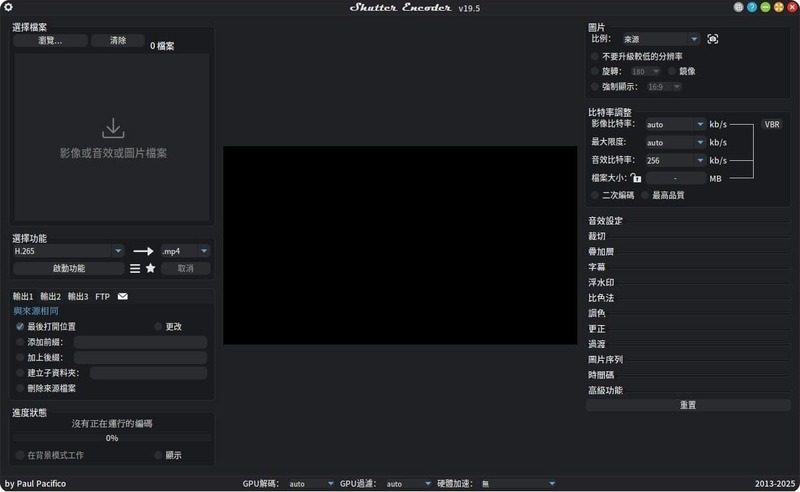Click the VBR mode button
800x492 pixels.
[x=772, y=125]
